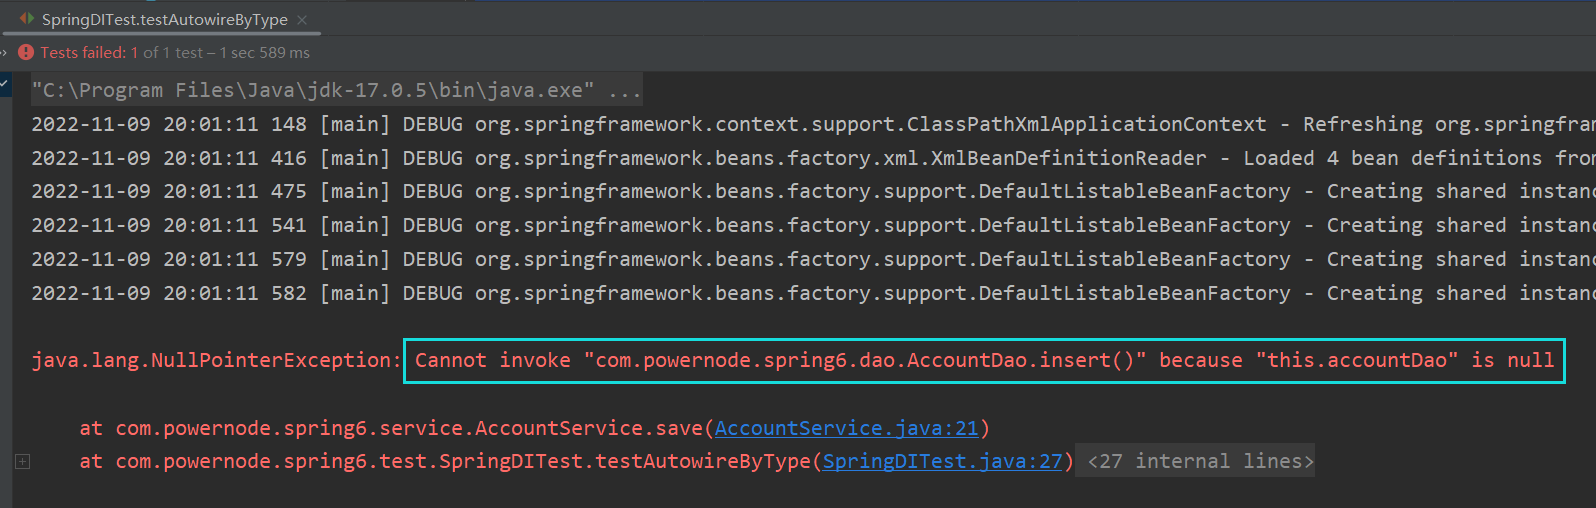
Task: Open the SpringDITest.java:27 stack trace link
Action: 942,461
